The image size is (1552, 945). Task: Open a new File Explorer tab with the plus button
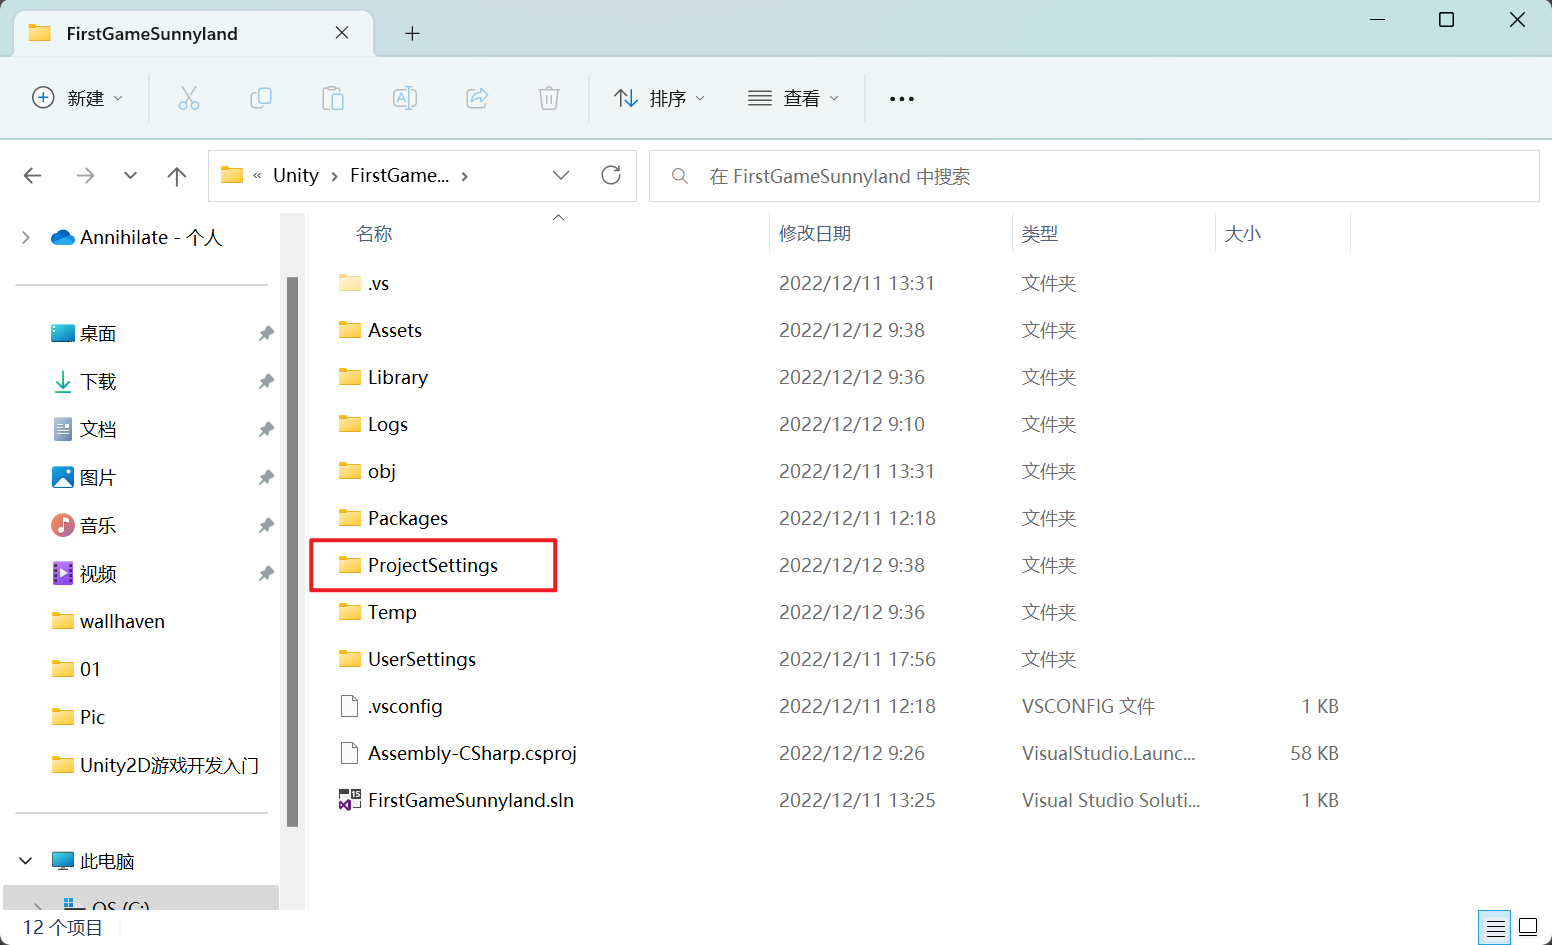point(412,32)
